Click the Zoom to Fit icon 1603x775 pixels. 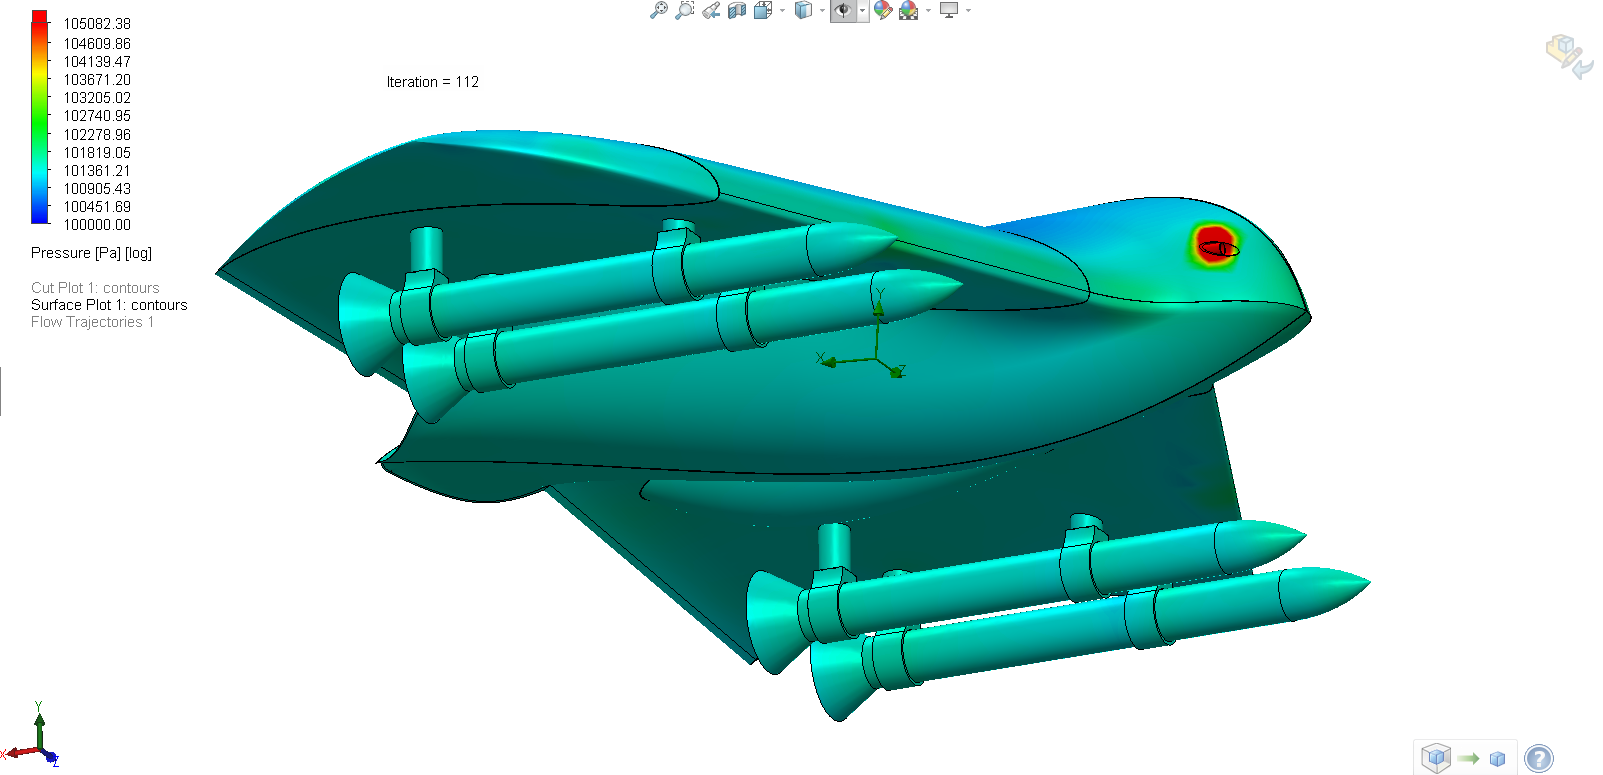pyautogui.click(x=658, y=10)
